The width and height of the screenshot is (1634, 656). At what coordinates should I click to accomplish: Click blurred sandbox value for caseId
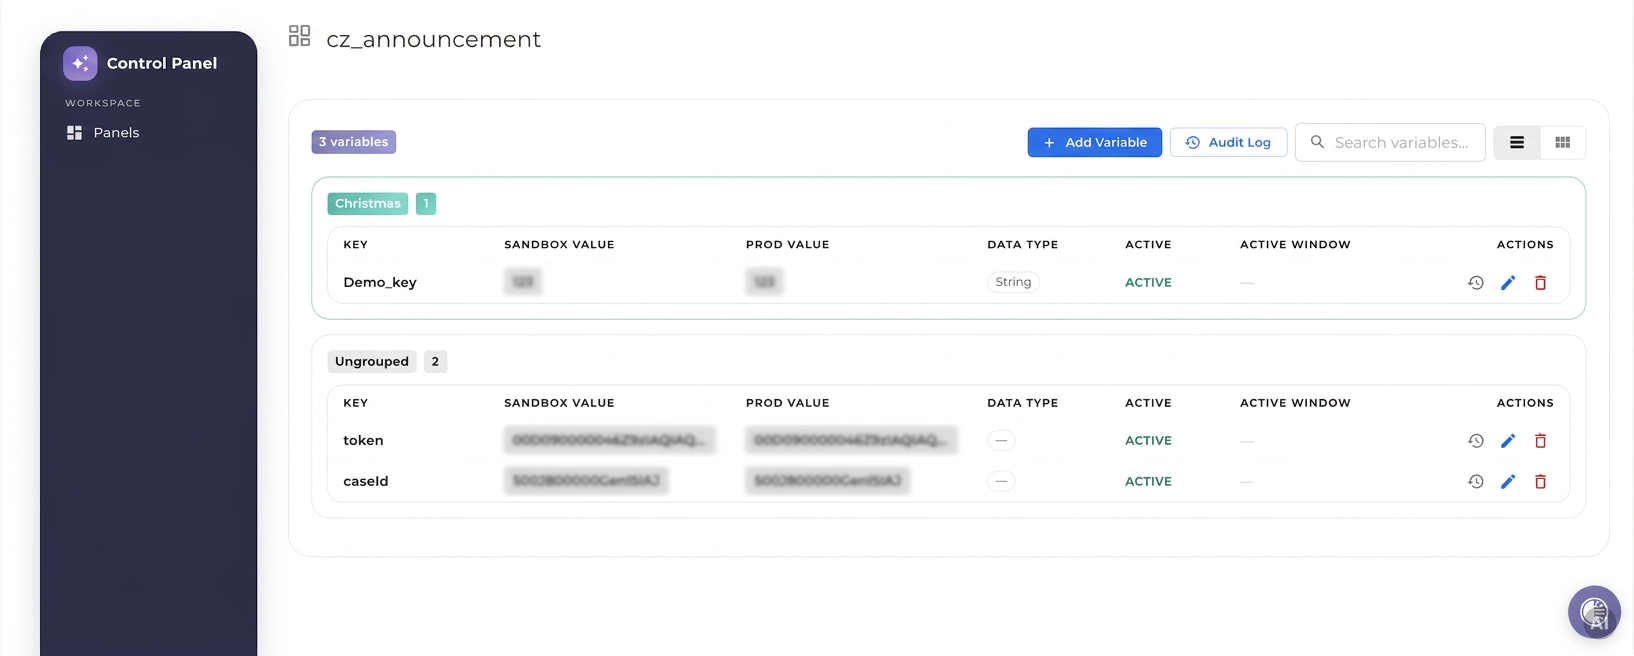(587, 482)
